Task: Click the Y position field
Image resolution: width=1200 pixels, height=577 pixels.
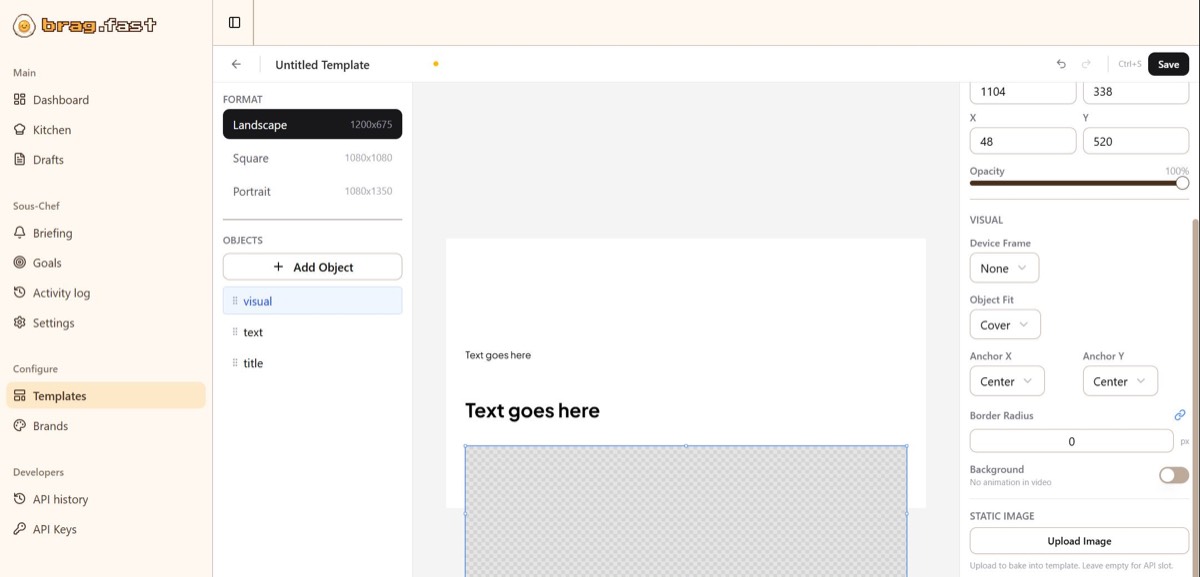Action: (x=1136, y=141)
